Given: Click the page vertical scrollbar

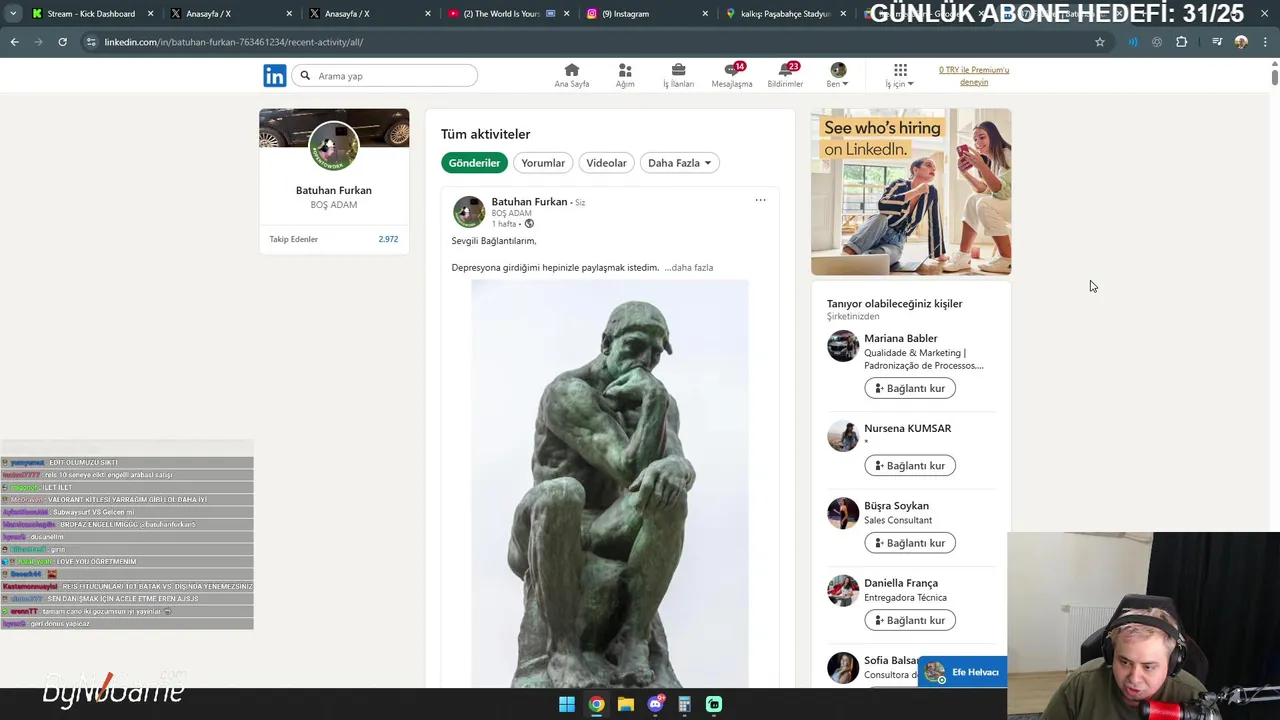Looking at the screenshot, I should tap(1274, 76).
